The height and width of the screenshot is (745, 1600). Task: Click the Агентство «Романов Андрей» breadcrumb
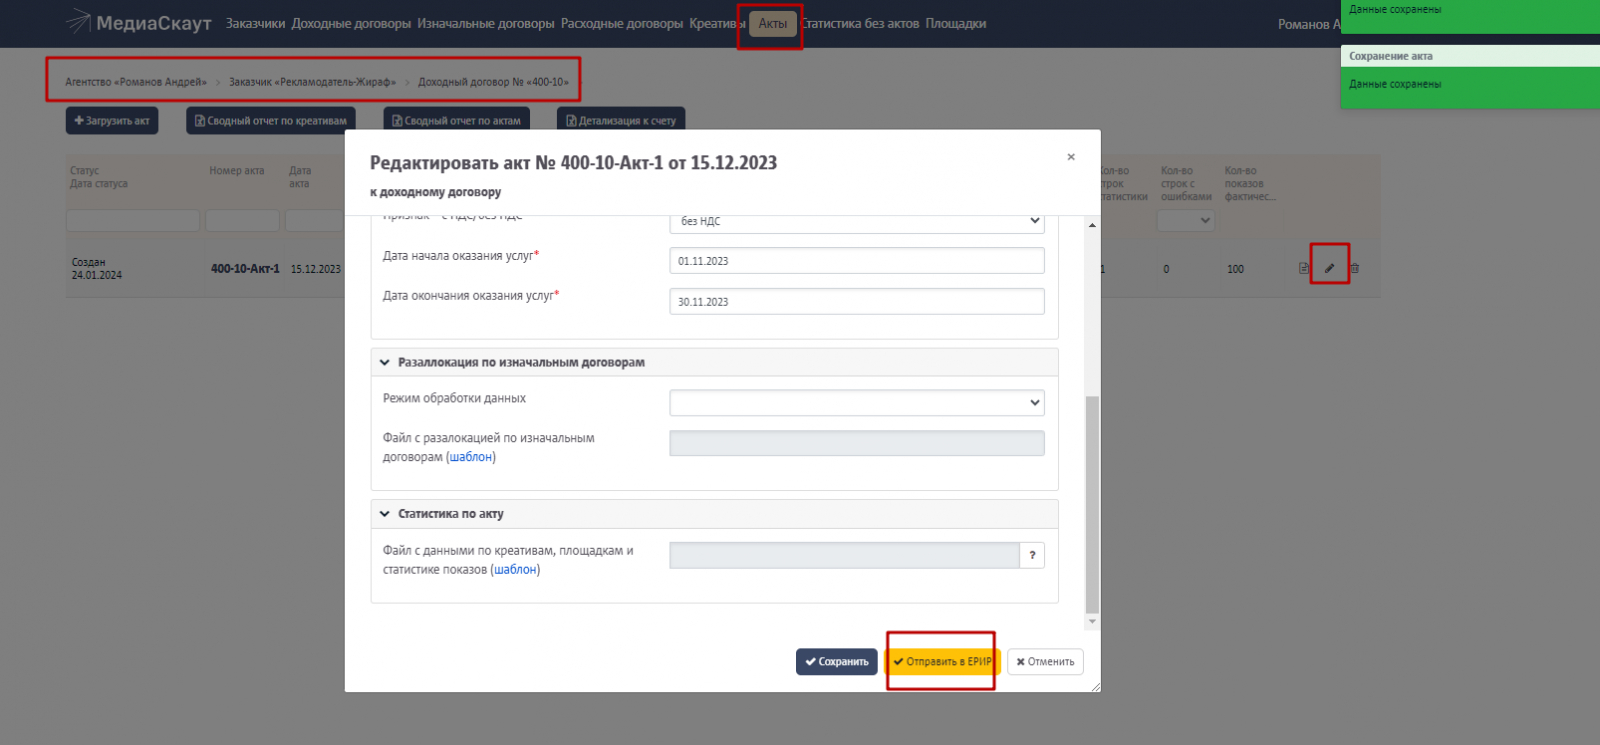(136, 82)
